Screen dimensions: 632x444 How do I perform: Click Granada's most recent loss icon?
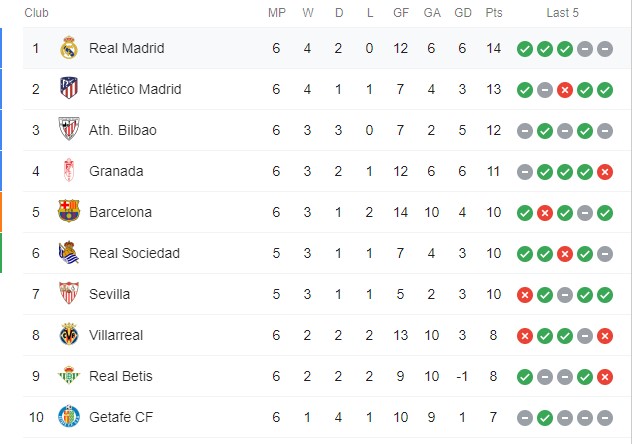[605, 172]
